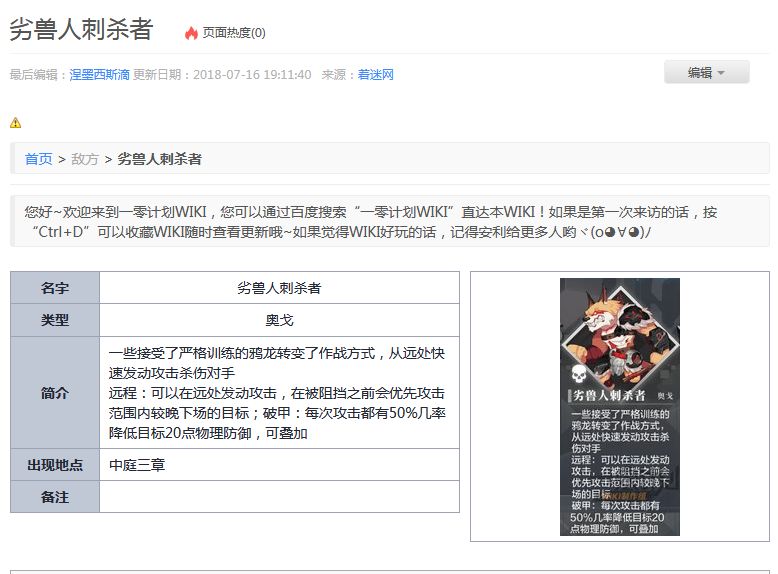
Task: Click the location value 中庭三章
Action: pyautogui.click(x=137, y=465)
